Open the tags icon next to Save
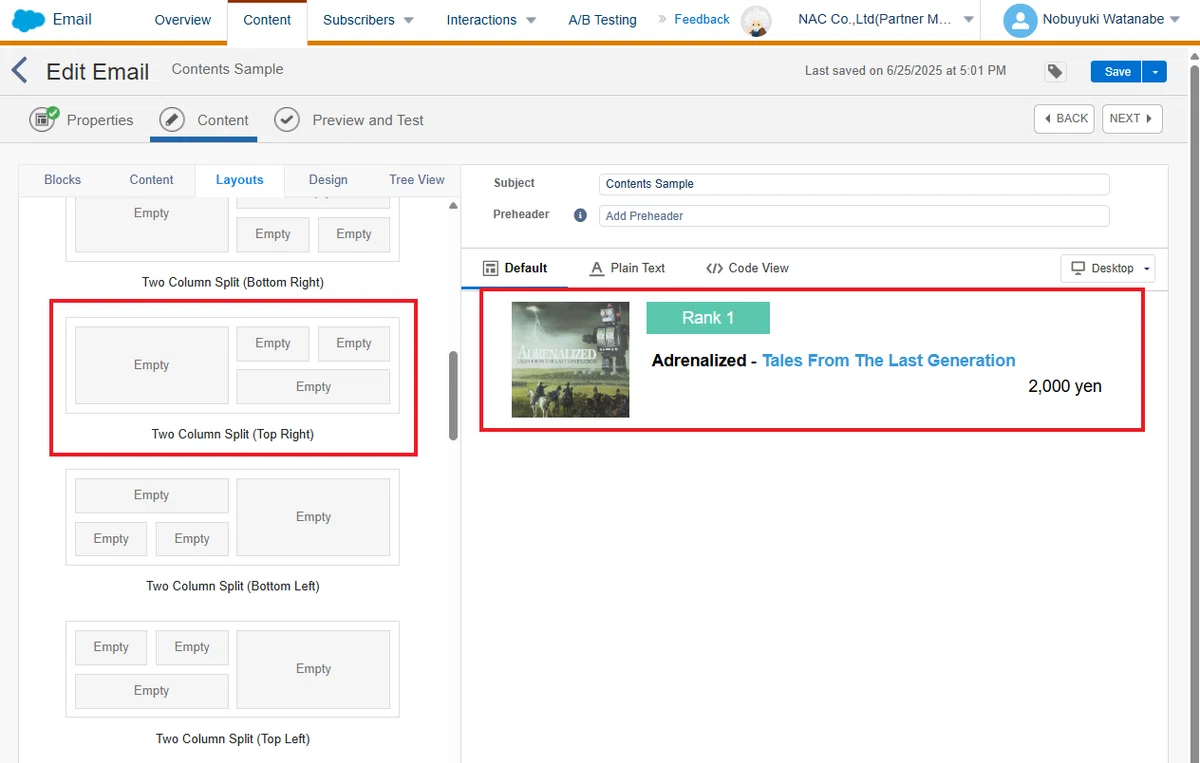This screenshot has height=763, width=1200. pyautogui.click(x=1055, y=71)
